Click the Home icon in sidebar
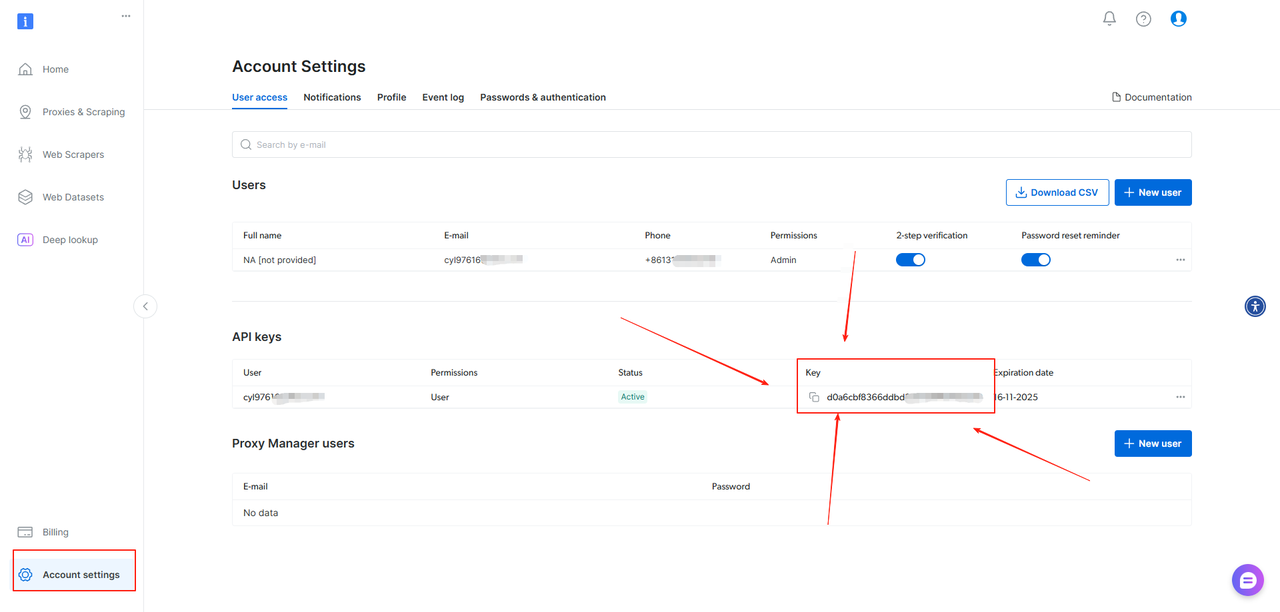 click(25, 69)
